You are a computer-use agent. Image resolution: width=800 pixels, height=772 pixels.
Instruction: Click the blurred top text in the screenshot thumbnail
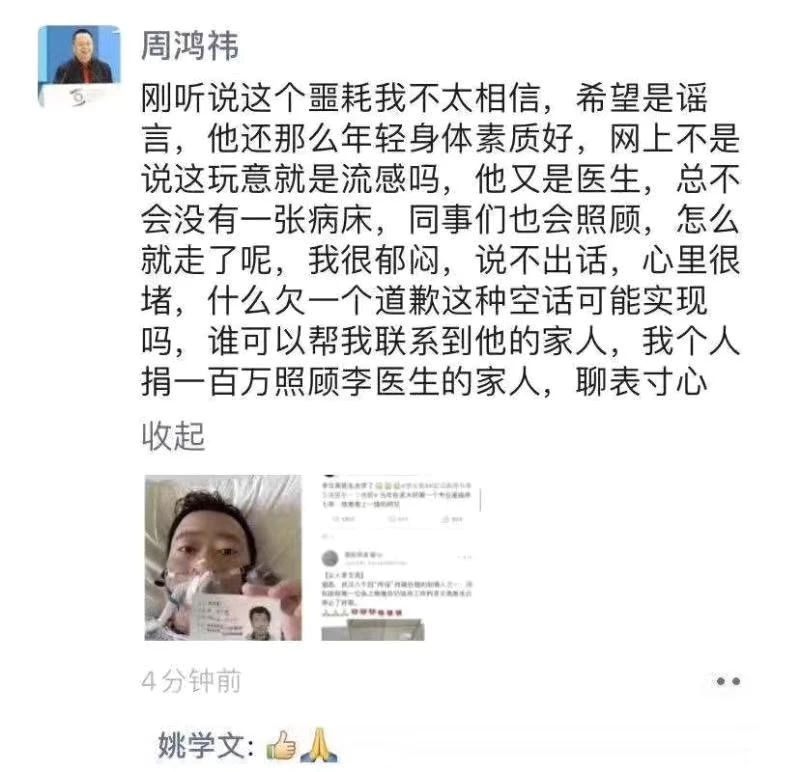pos(397,493)
